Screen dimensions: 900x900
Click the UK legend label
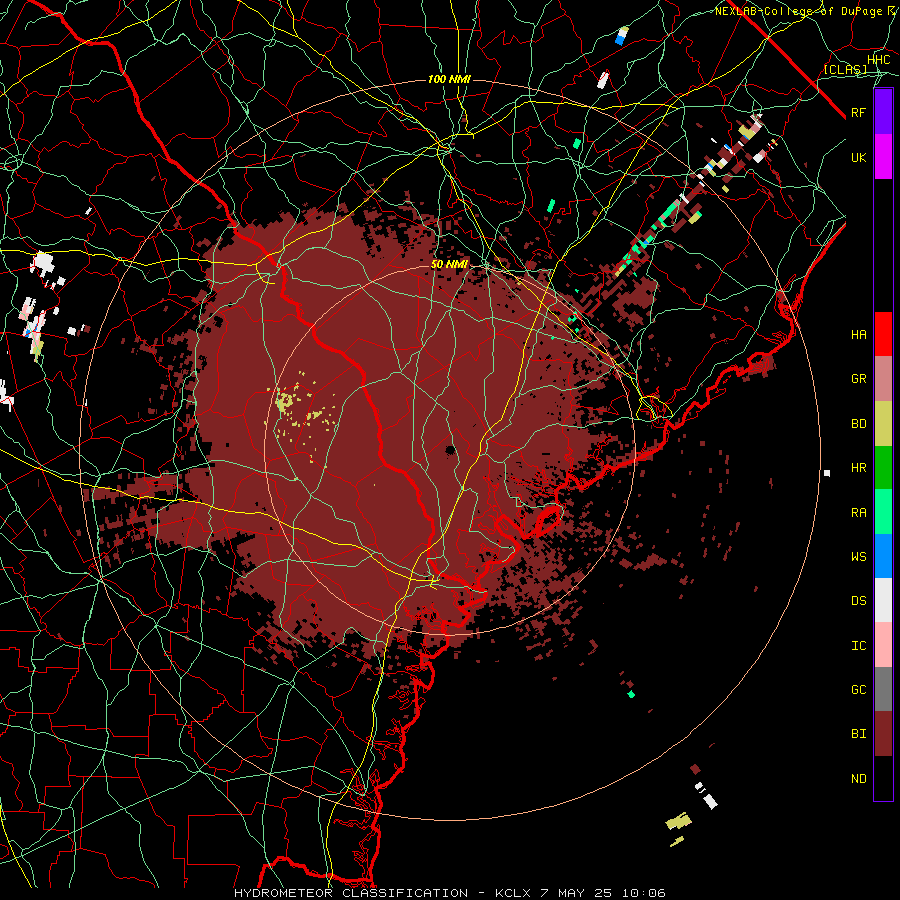point(858,157)
